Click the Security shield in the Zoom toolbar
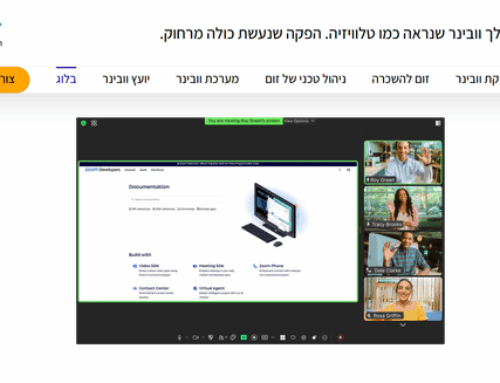This screenshot has width=500, height=383. click(211, 337)
